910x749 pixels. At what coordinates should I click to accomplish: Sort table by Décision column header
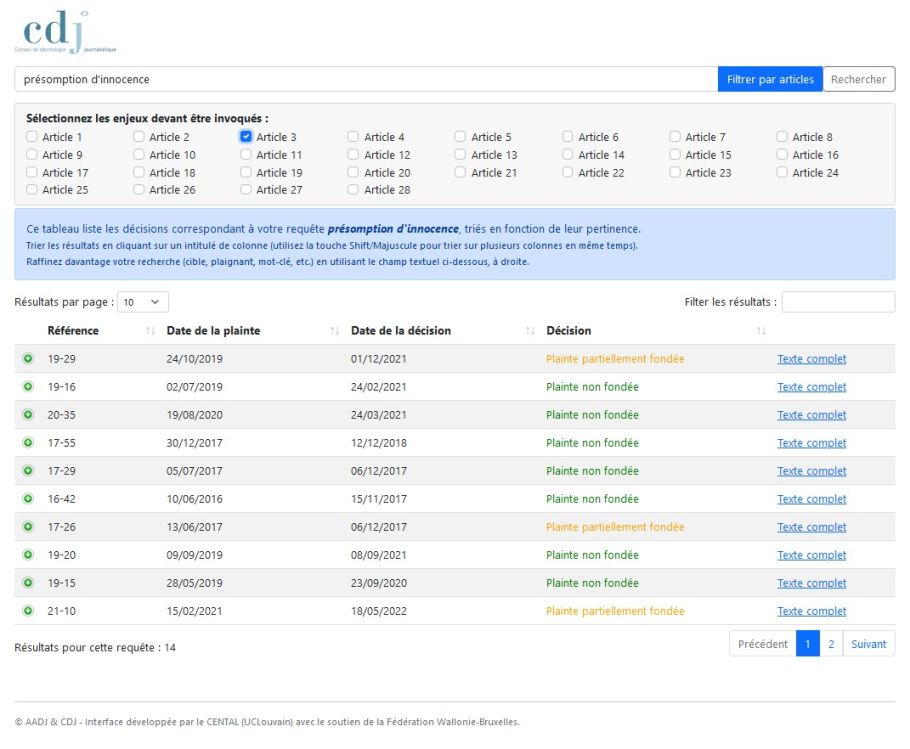[x=569, y=331]
